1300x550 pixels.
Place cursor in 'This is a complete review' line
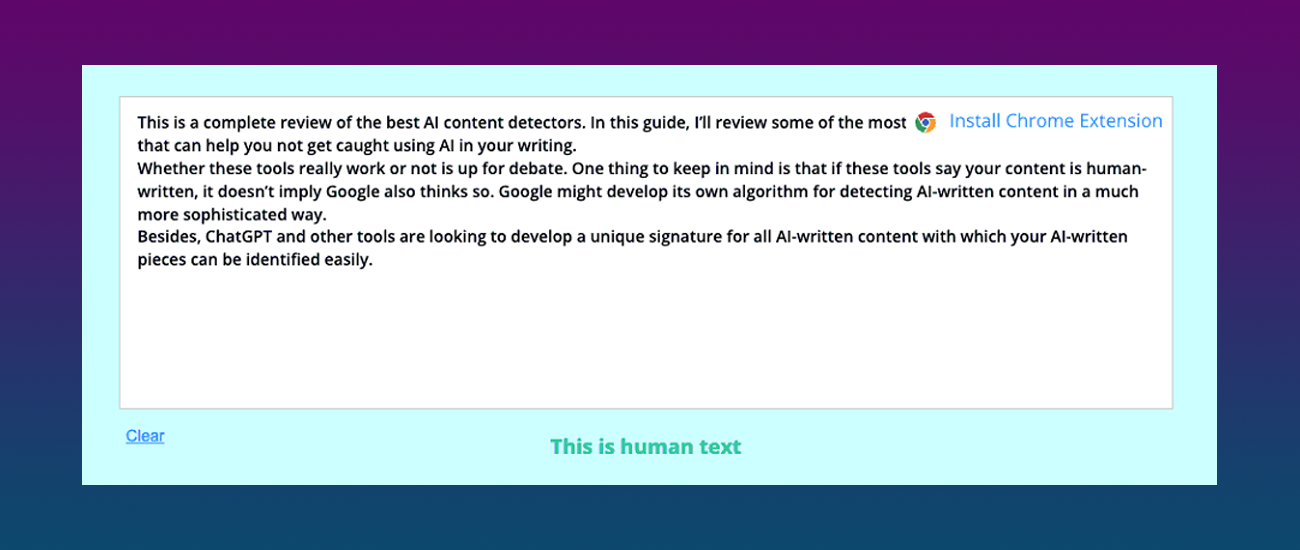tap(300, 123)
